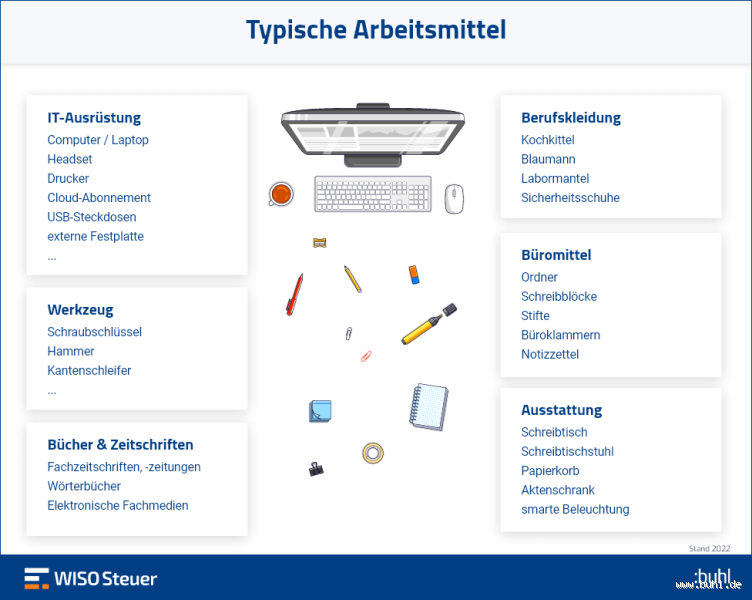Click the Computer / Laptop entry
This screenshot has height=600, width=752.
coord(98,140)
